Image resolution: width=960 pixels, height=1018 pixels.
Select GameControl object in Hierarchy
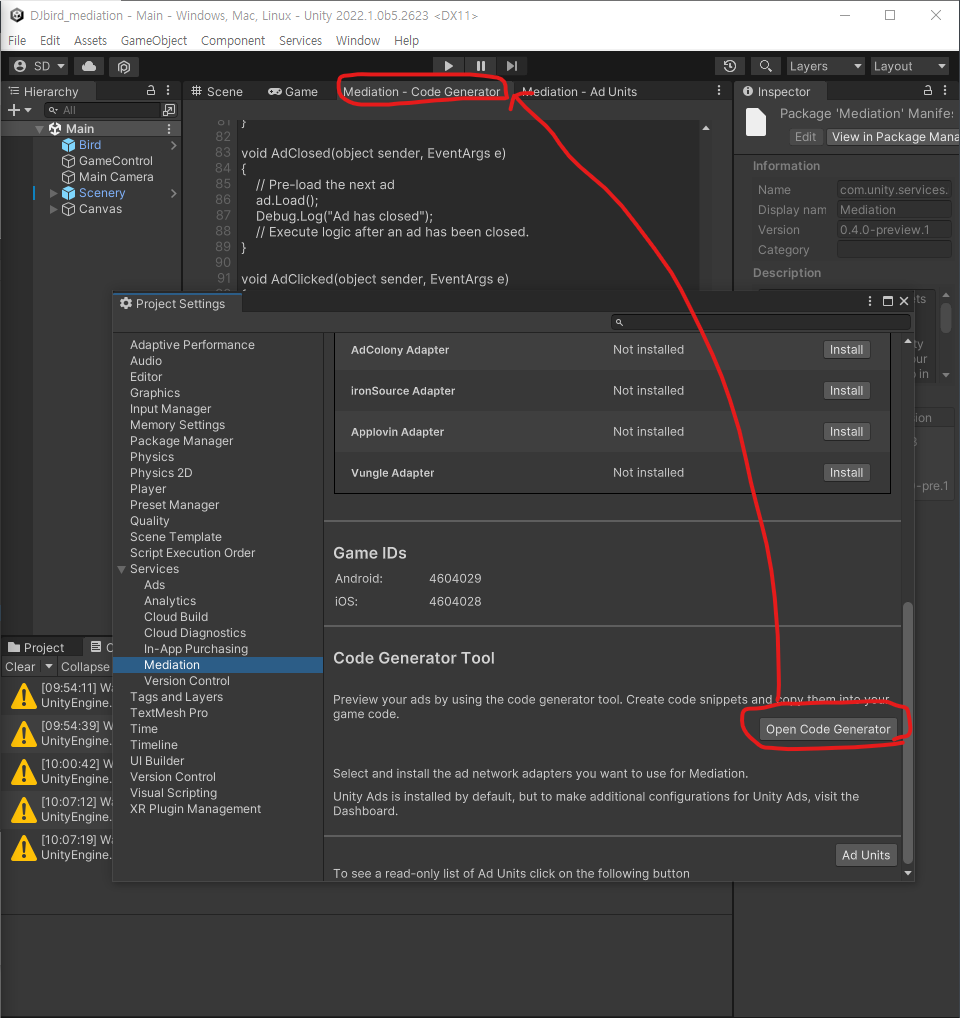(116, 161)
